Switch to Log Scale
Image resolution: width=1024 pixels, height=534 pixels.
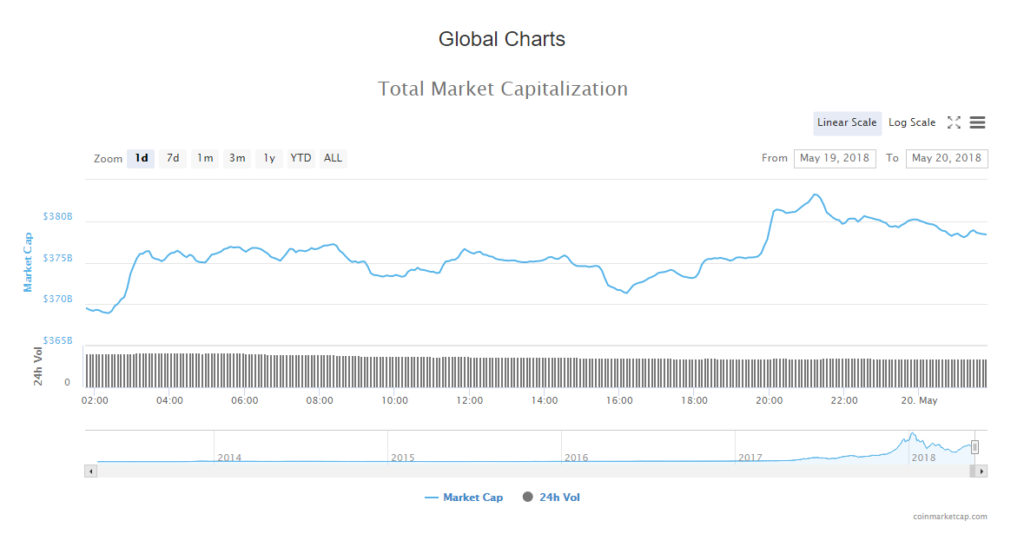click(911, 123)
